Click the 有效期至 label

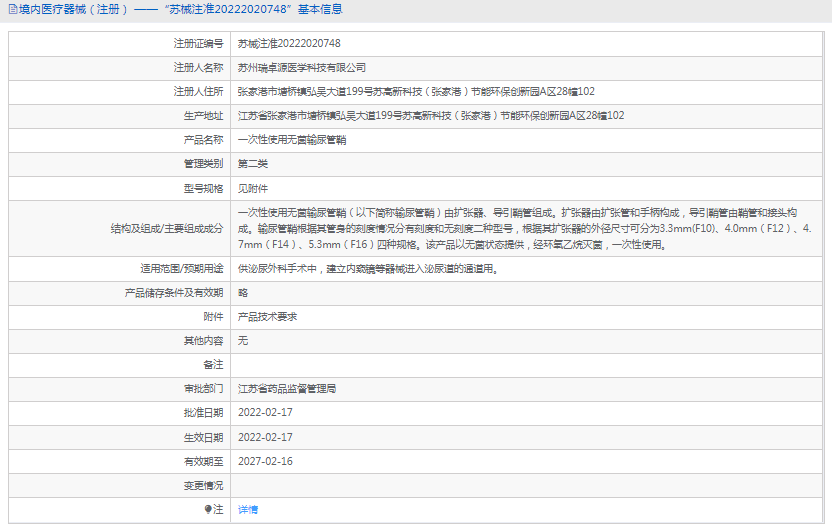coord(204,462)
